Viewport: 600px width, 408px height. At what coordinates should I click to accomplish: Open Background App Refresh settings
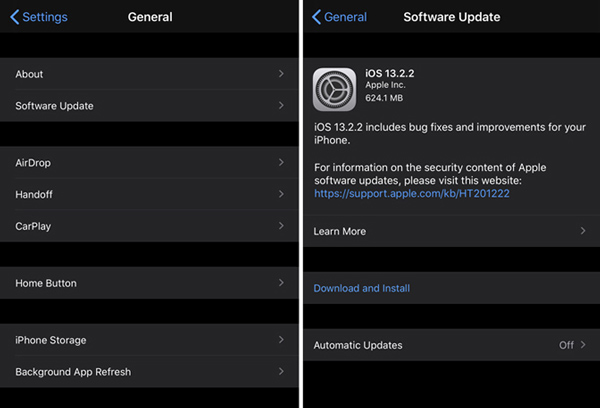click(x=149, y=372)
